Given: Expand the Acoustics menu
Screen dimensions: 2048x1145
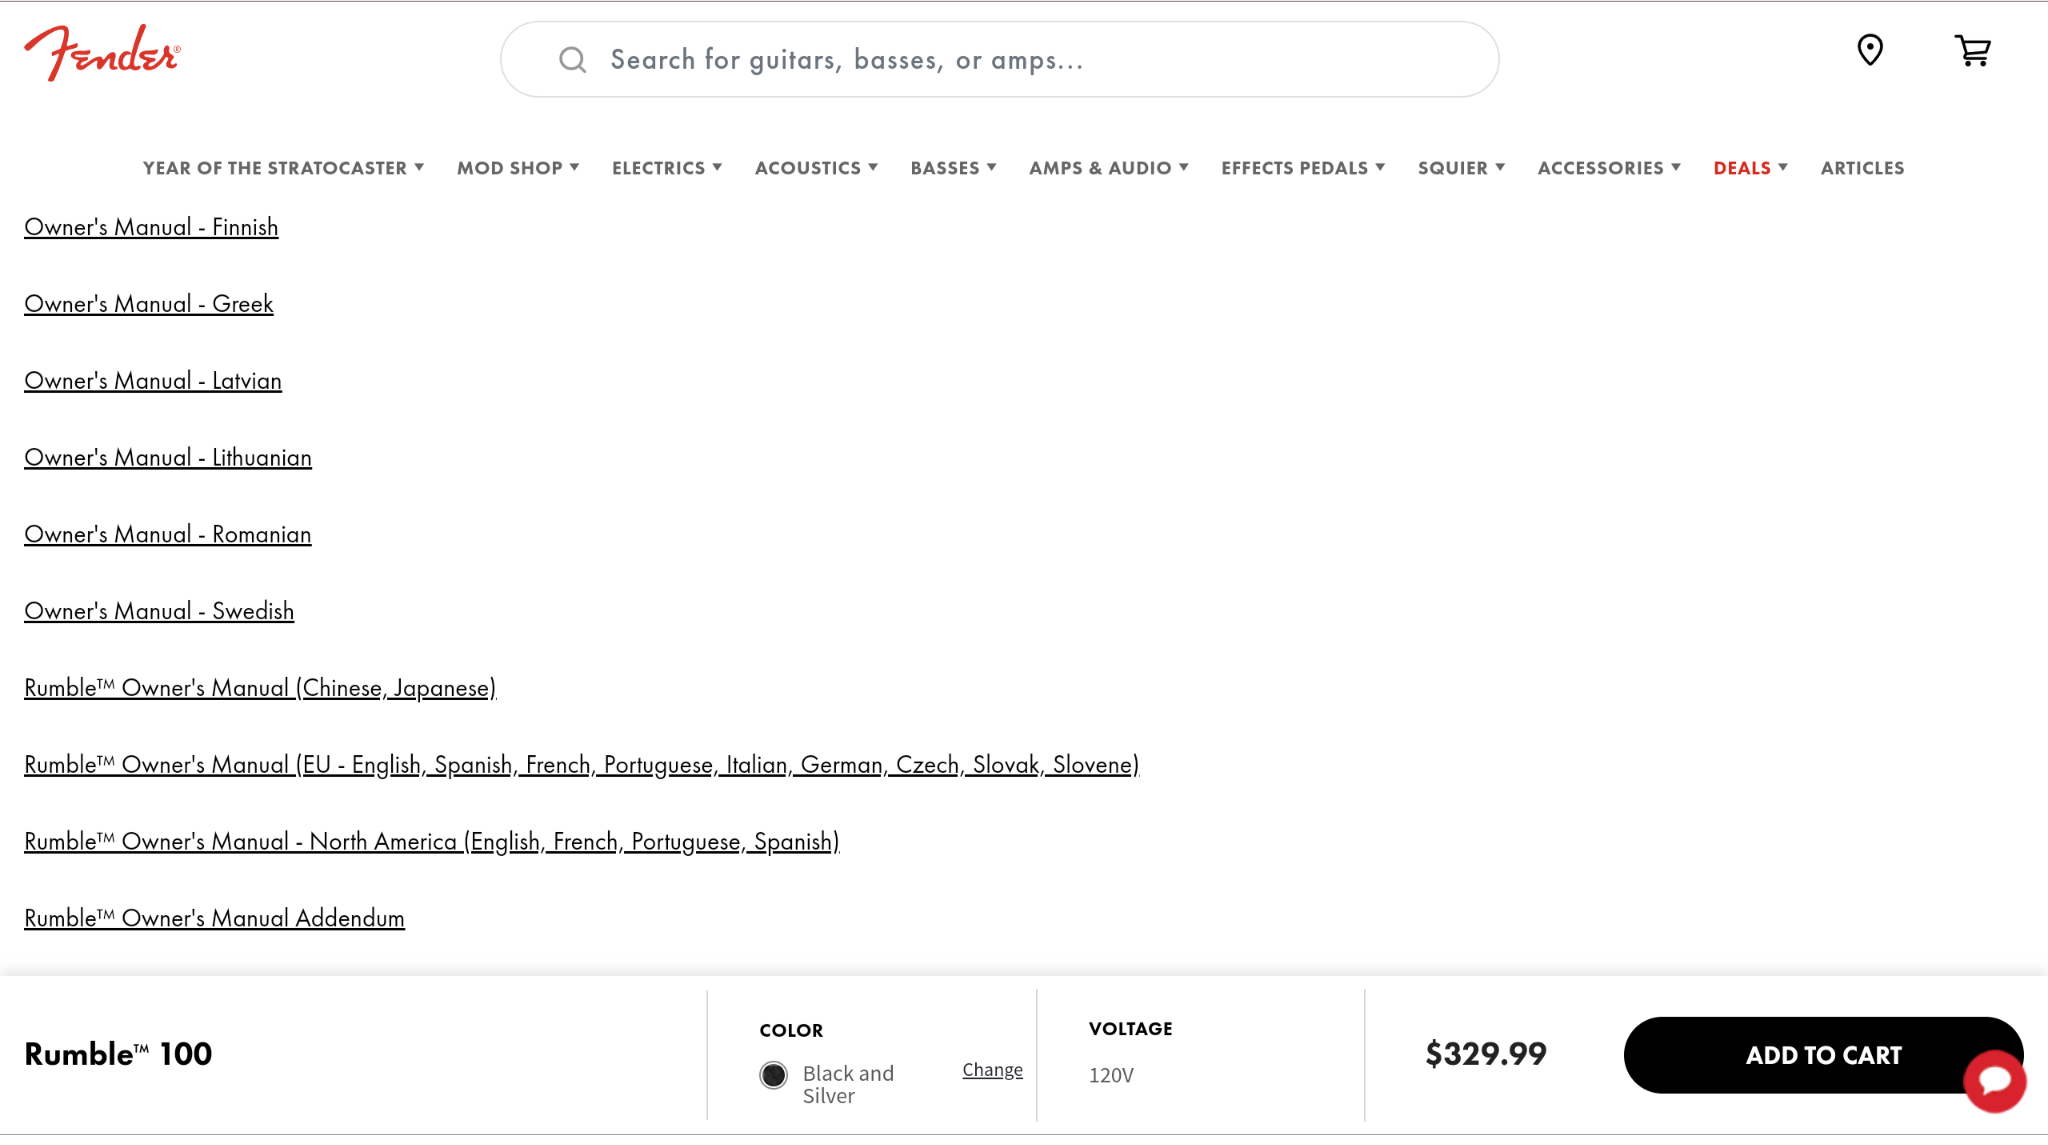Looking at the screenshot, I should click(816, 168).
